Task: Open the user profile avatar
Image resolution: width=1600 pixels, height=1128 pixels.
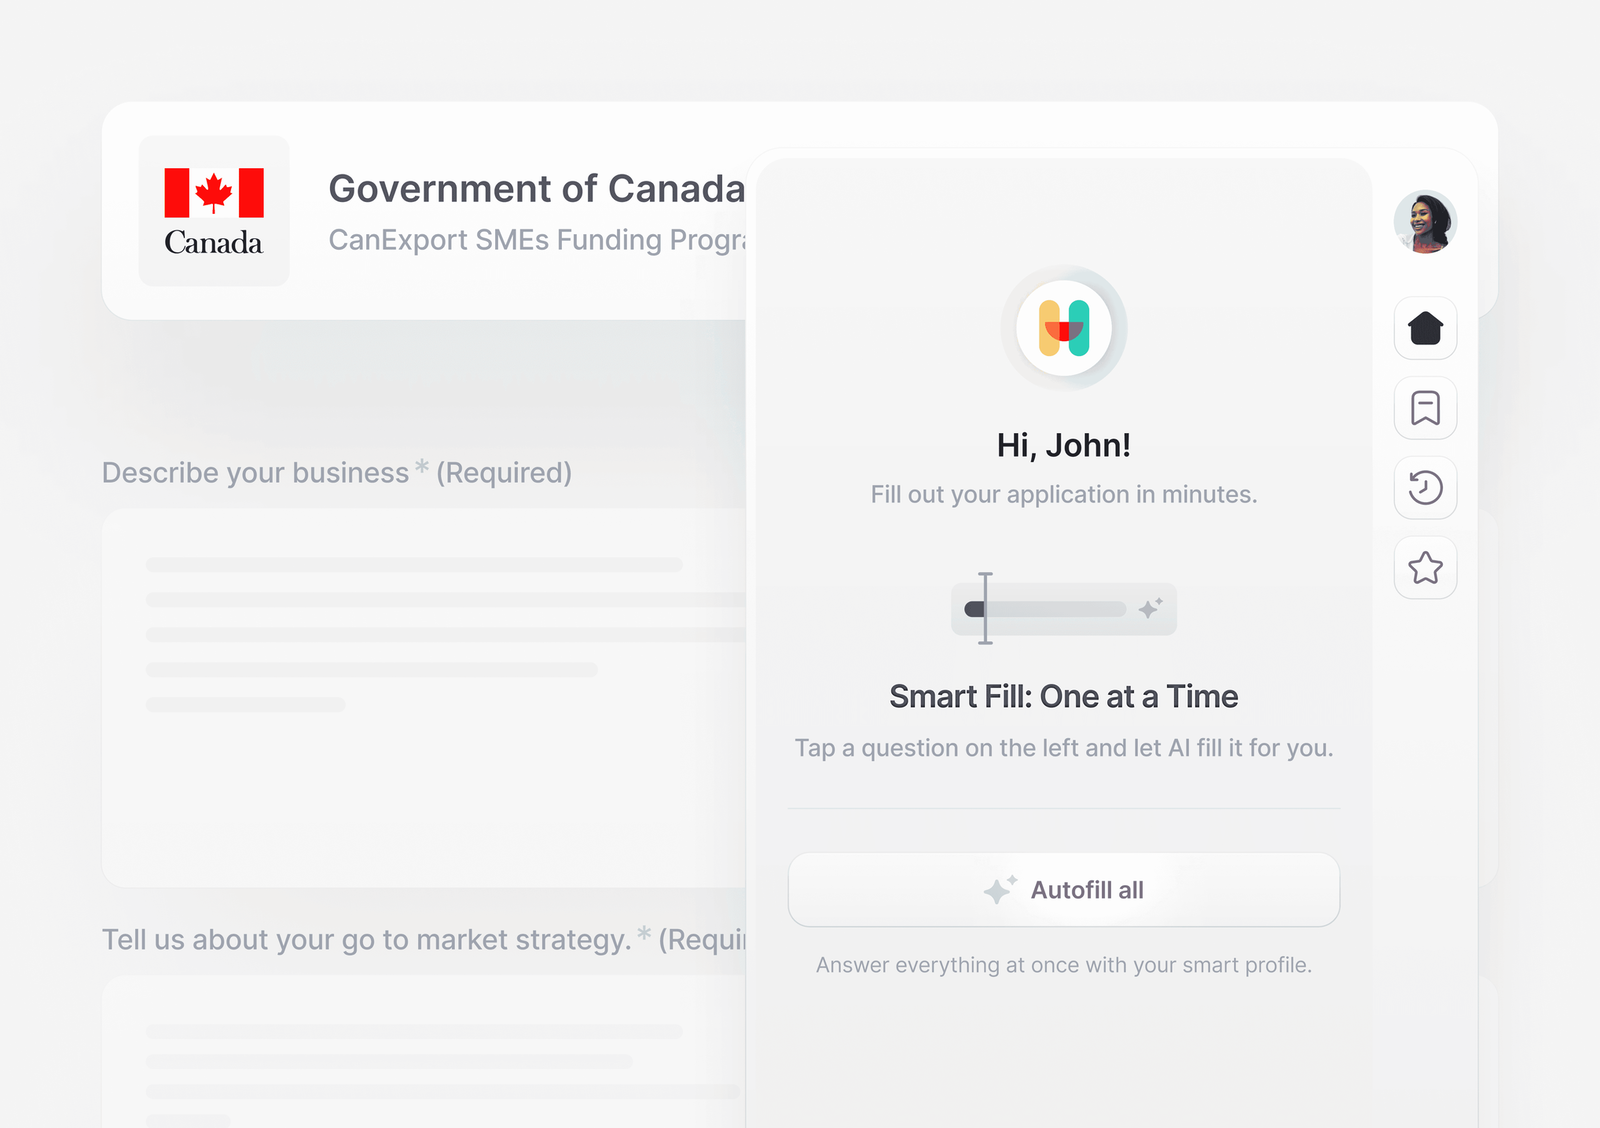Action: tap(1425, 222)
